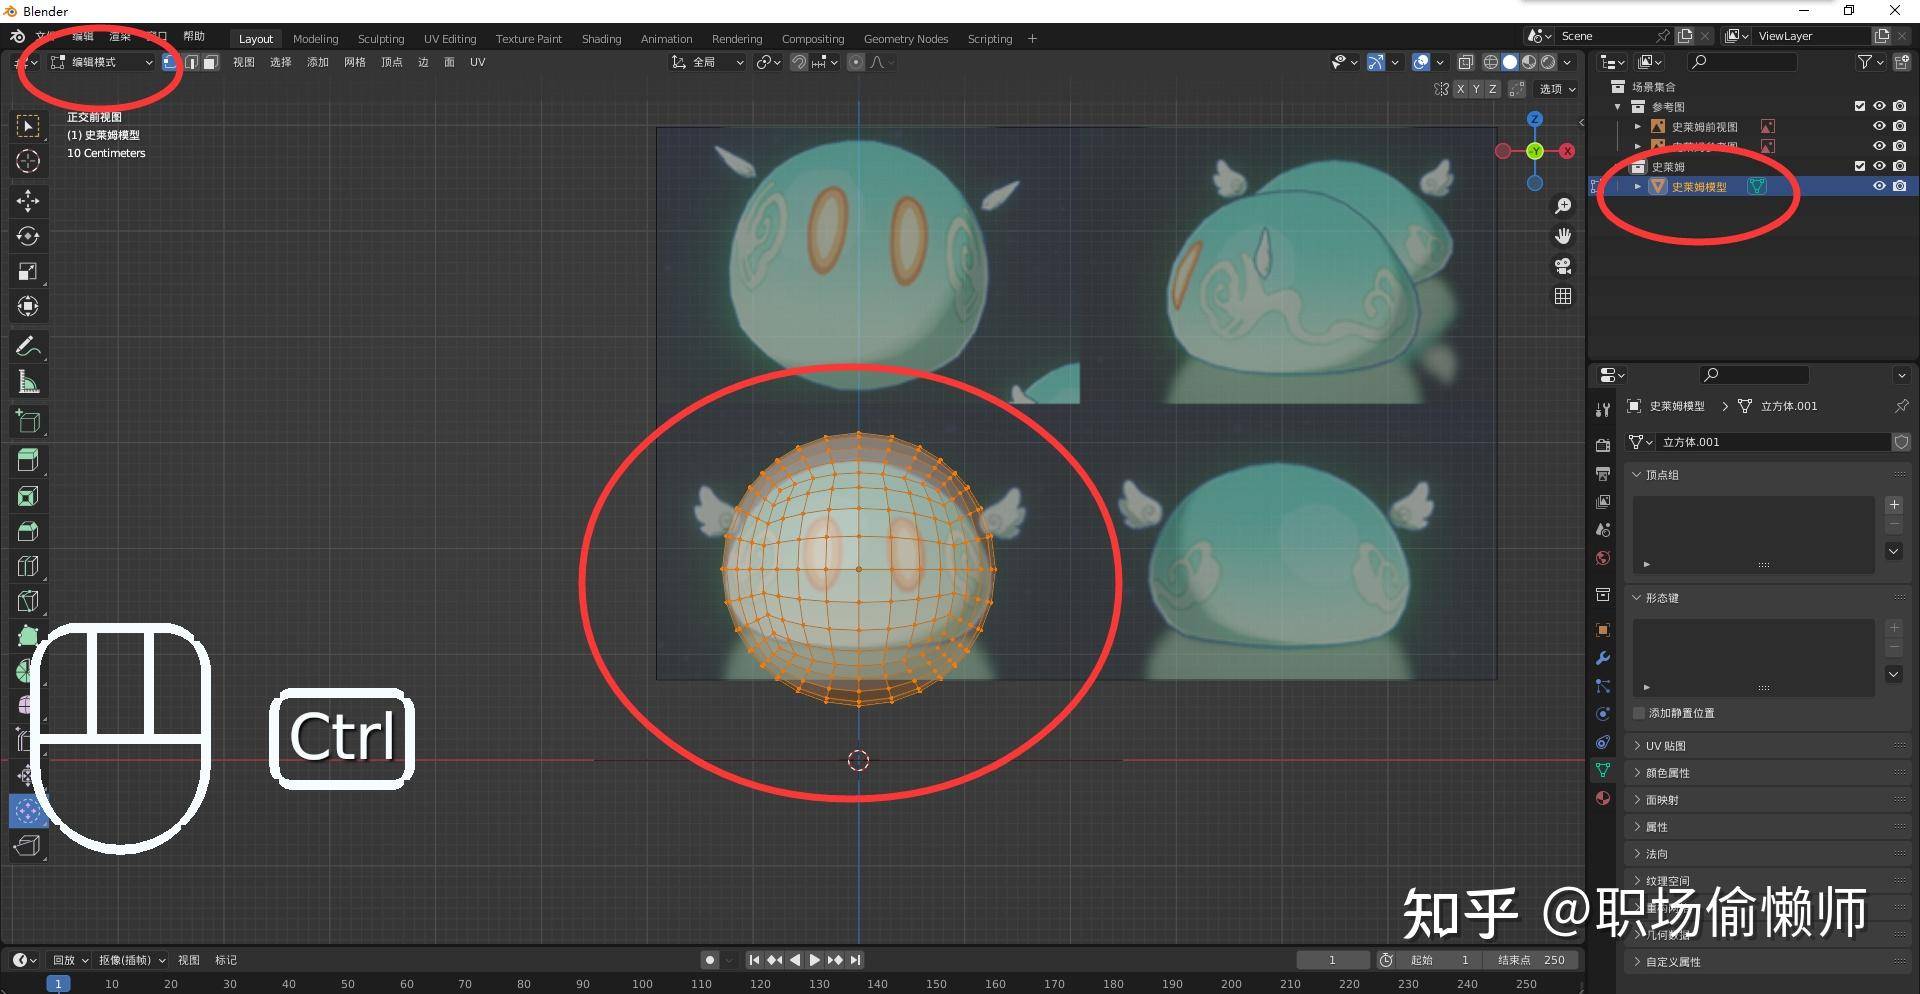Image resolution: width=1920 pixels, height=994 pixels.
Task: Toggle 参考图 collection exclude checkbox
Action: (1860, 106)
